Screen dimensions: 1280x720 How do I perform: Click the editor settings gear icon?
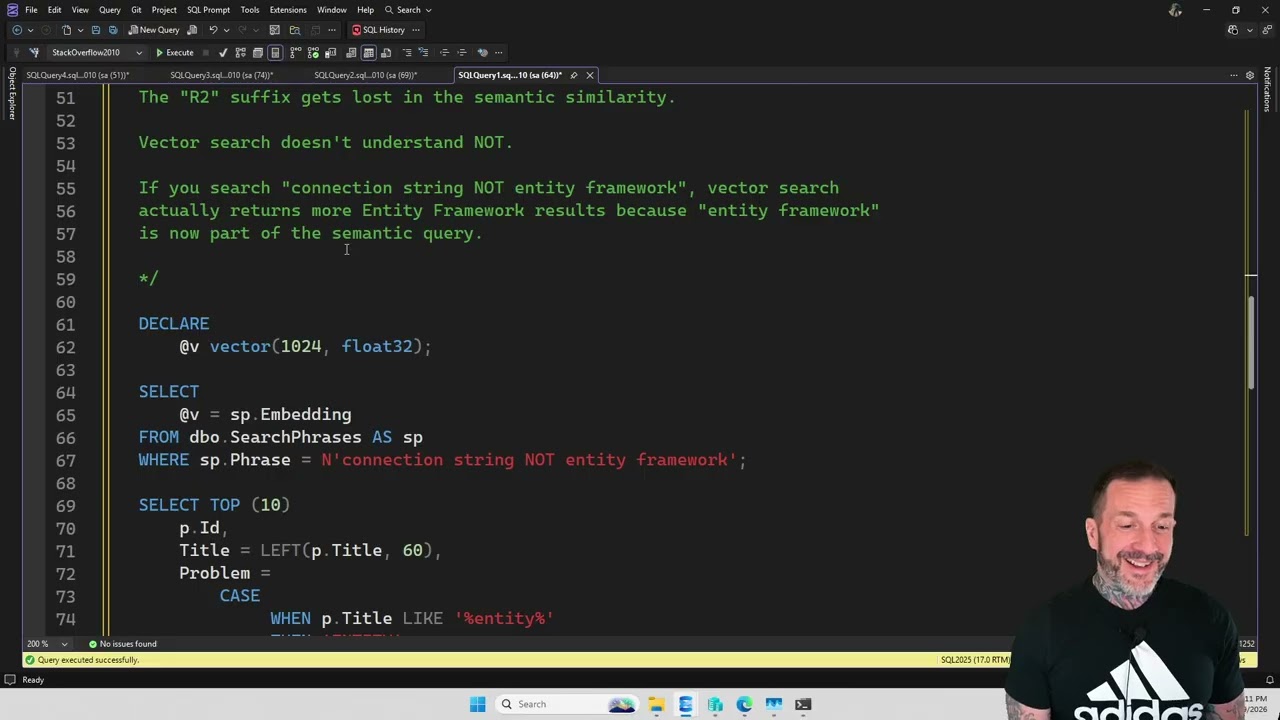pos(1249,75)
